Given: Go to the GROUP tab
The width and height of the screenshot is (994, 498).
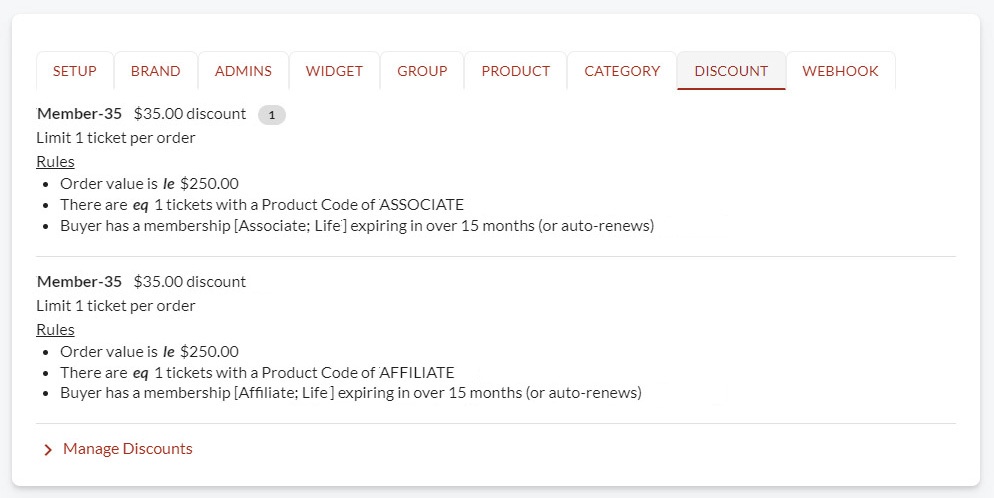Looking at the screenshot, I should coord(422,71).
